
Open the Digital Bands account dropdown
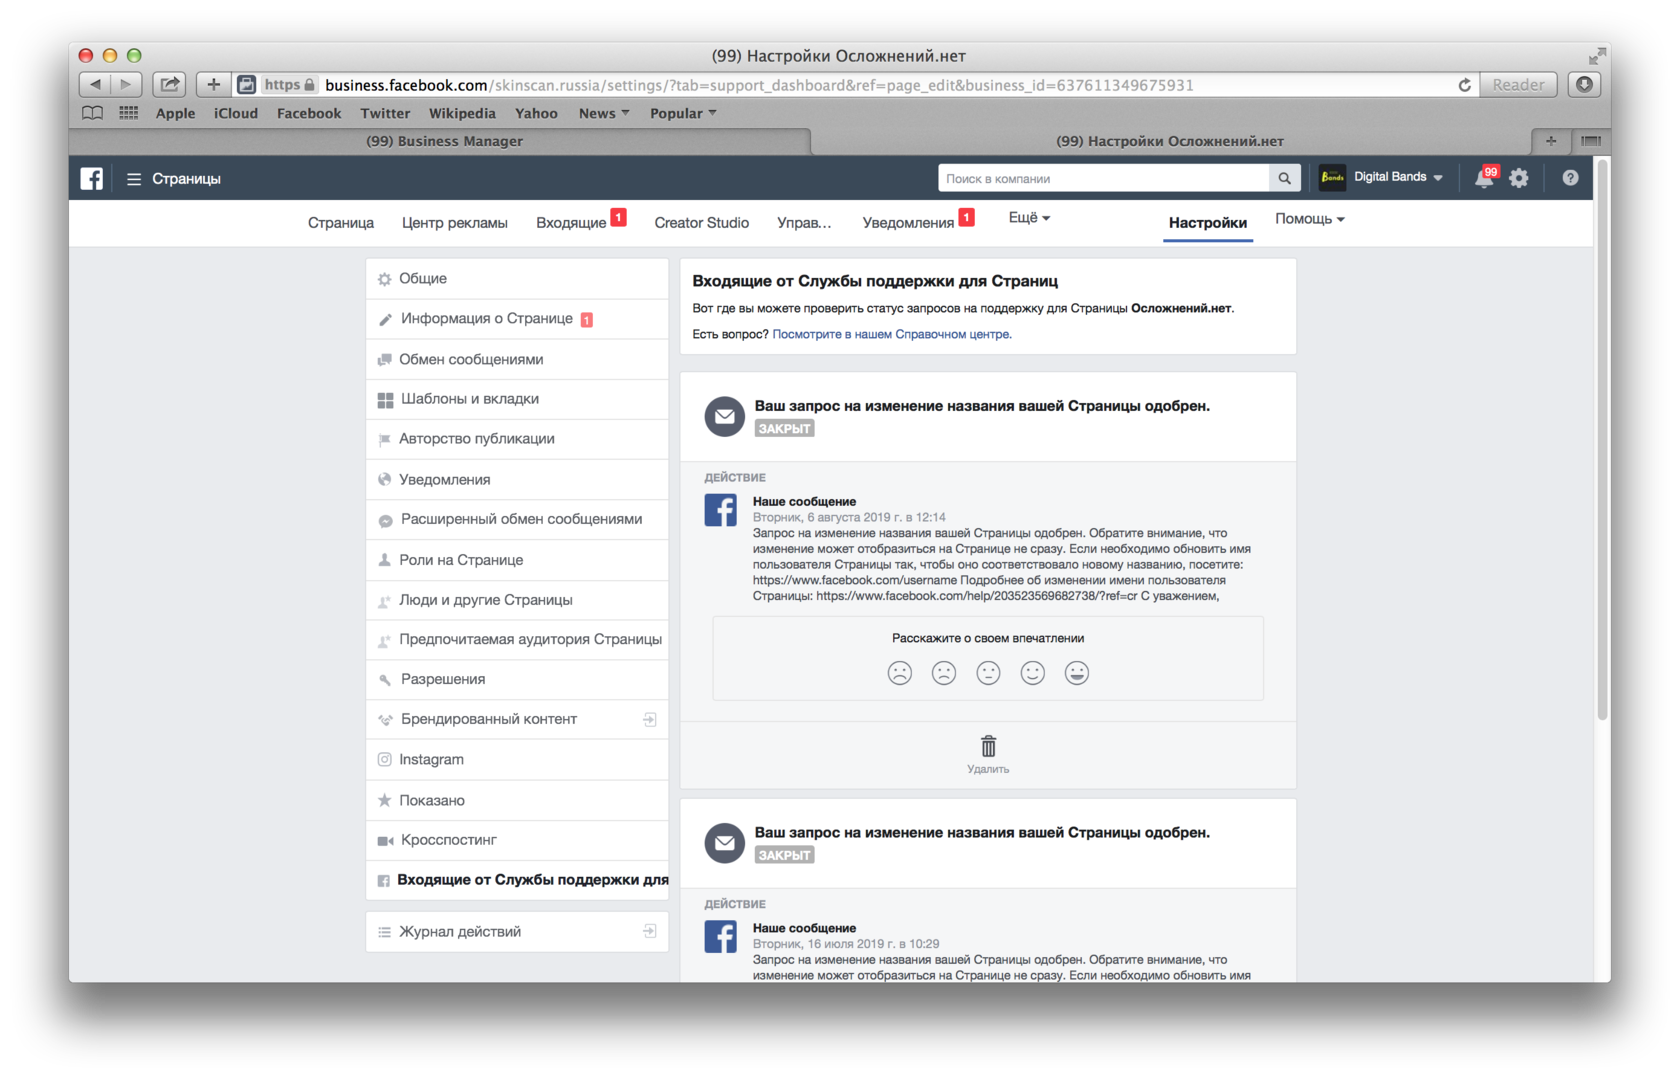1397,177
